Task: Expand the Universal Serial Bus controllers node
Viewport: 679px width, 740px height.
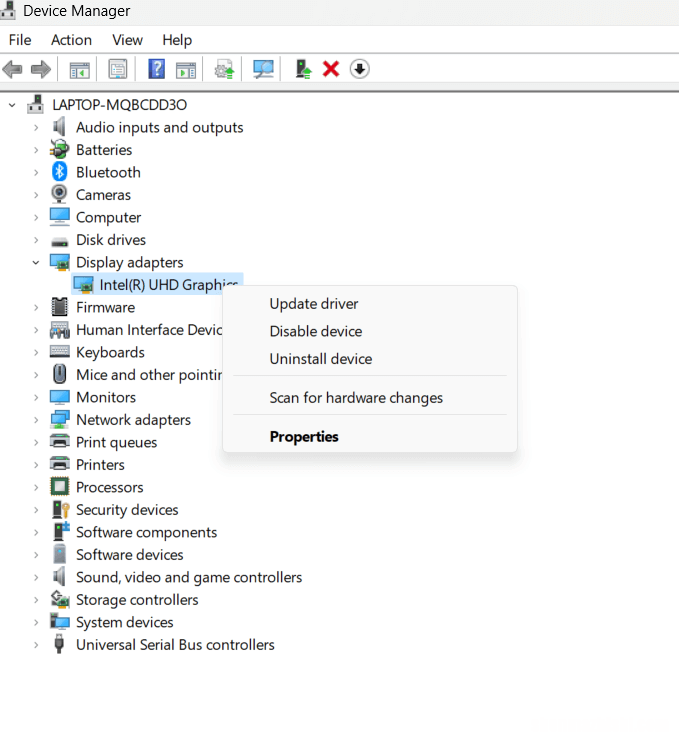Action: pyautogui.click(x=36, y=645)
